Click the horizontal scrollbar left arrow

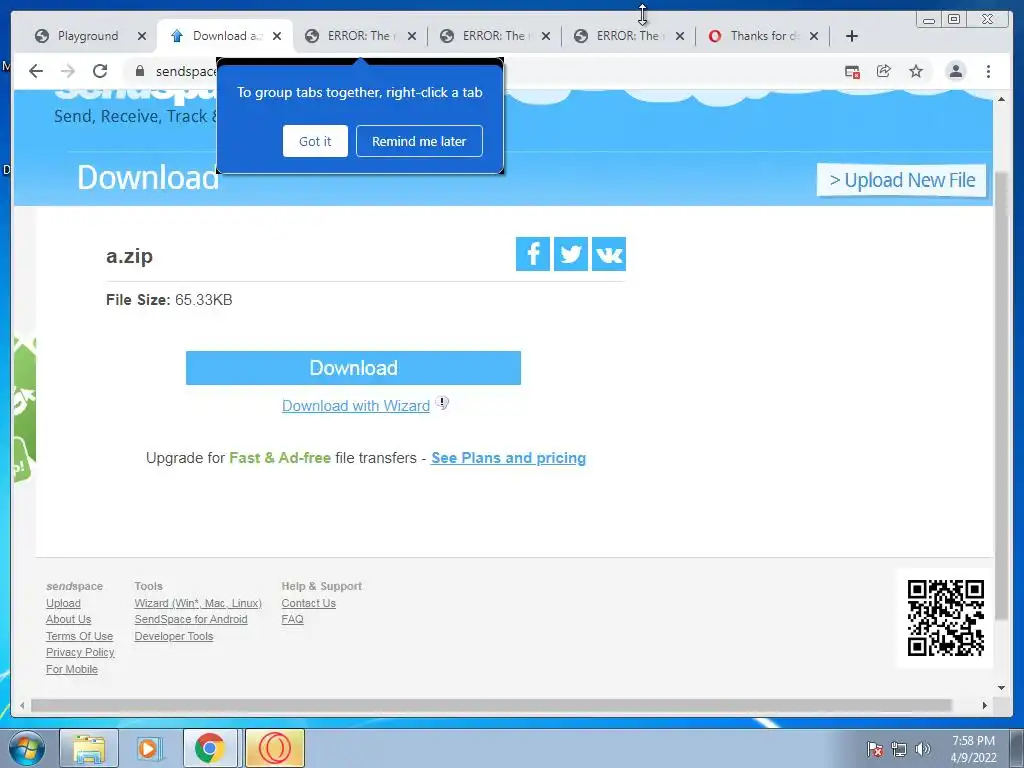tap(22, 705)
